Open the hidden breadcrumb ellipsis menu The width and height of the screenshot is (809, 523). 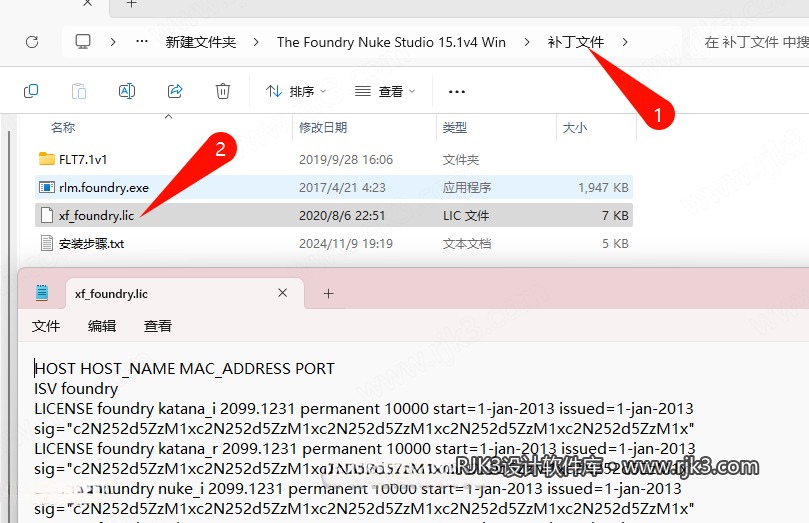(x=142, y=42)
